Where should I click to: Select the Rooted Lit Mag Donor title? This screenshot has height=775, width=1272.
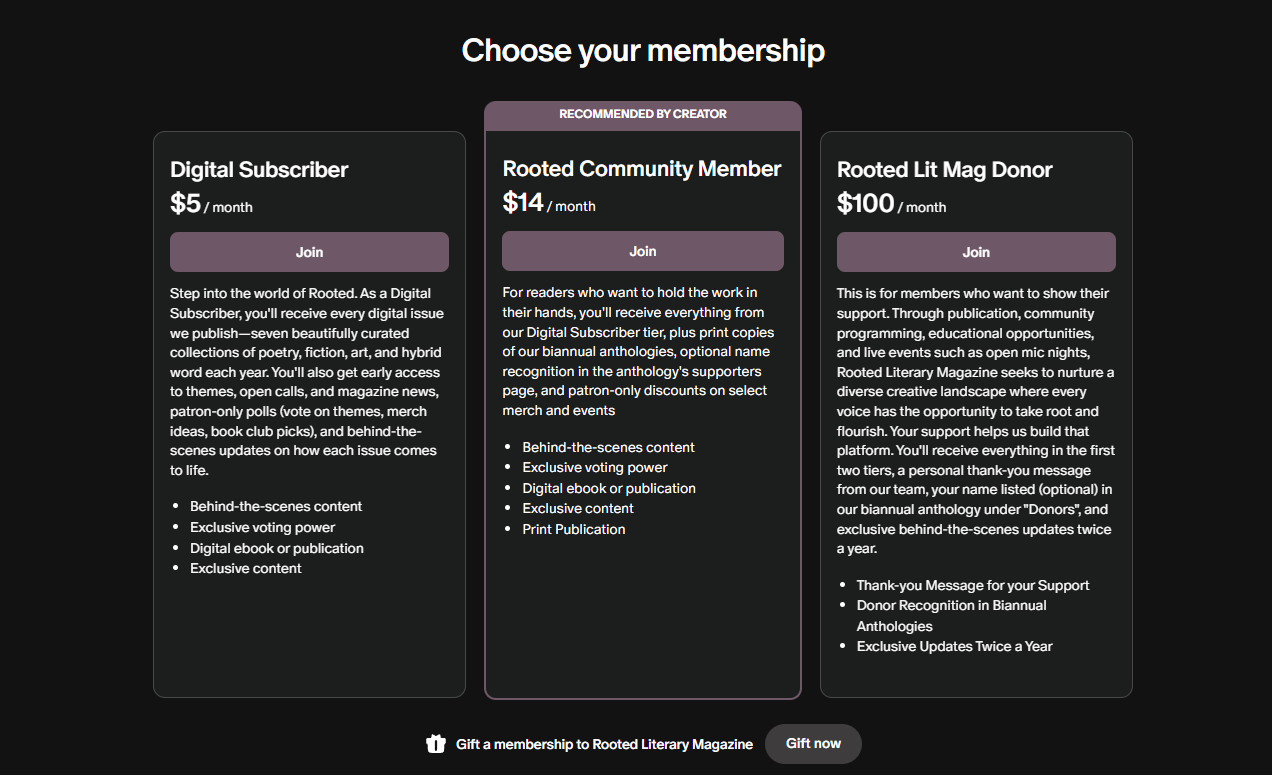point(944,170)
